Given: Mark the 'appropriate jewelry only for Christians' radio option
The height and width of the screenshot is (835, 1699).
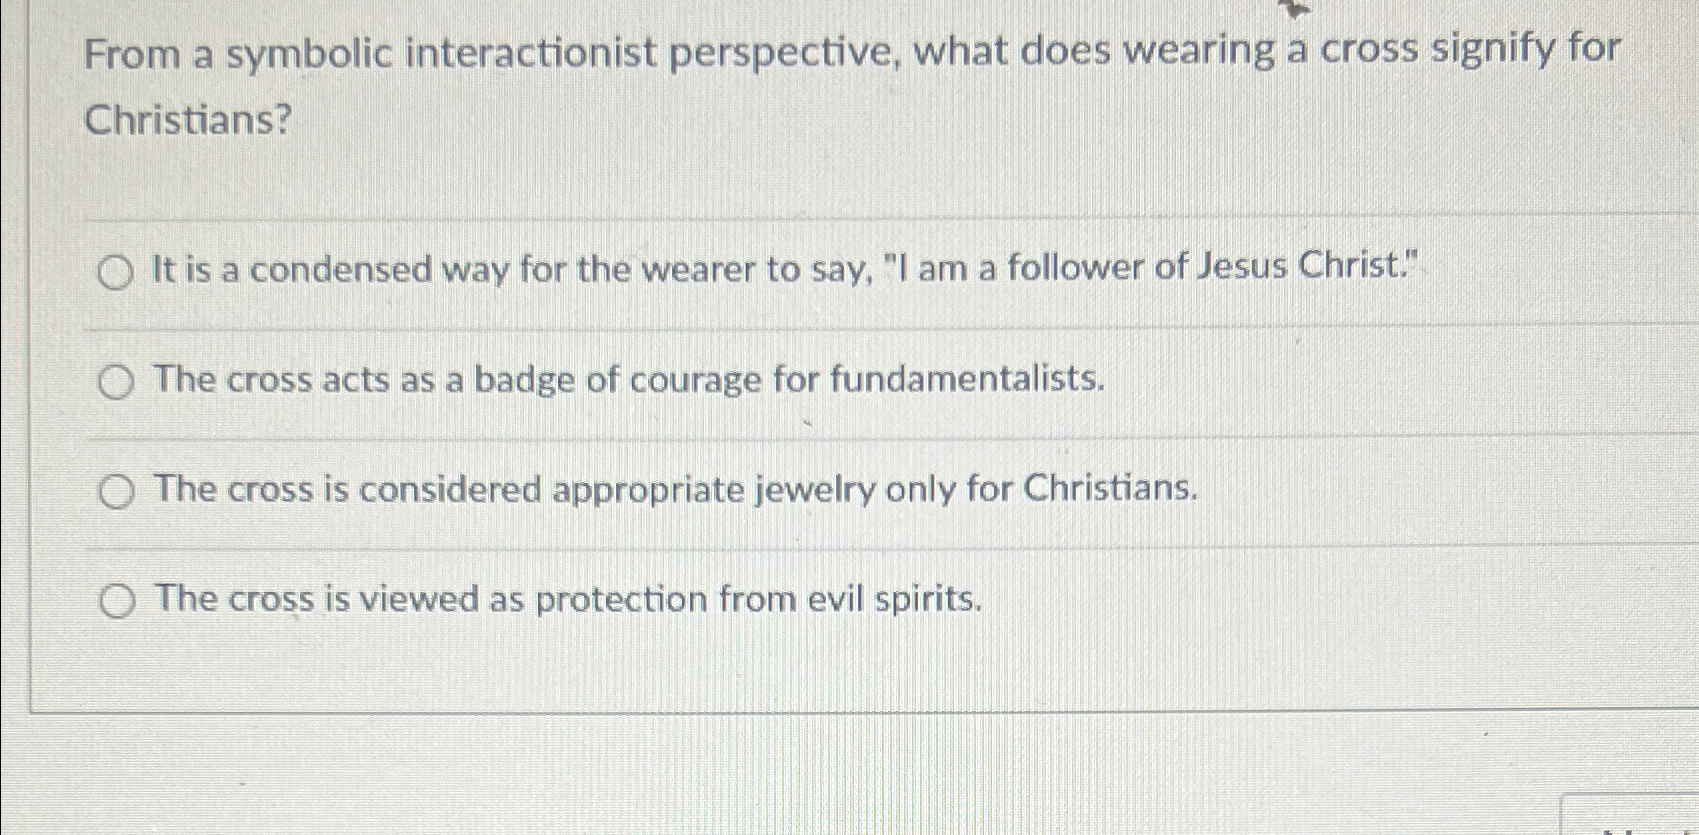Looking at the screenshot, I should (116, 492).
